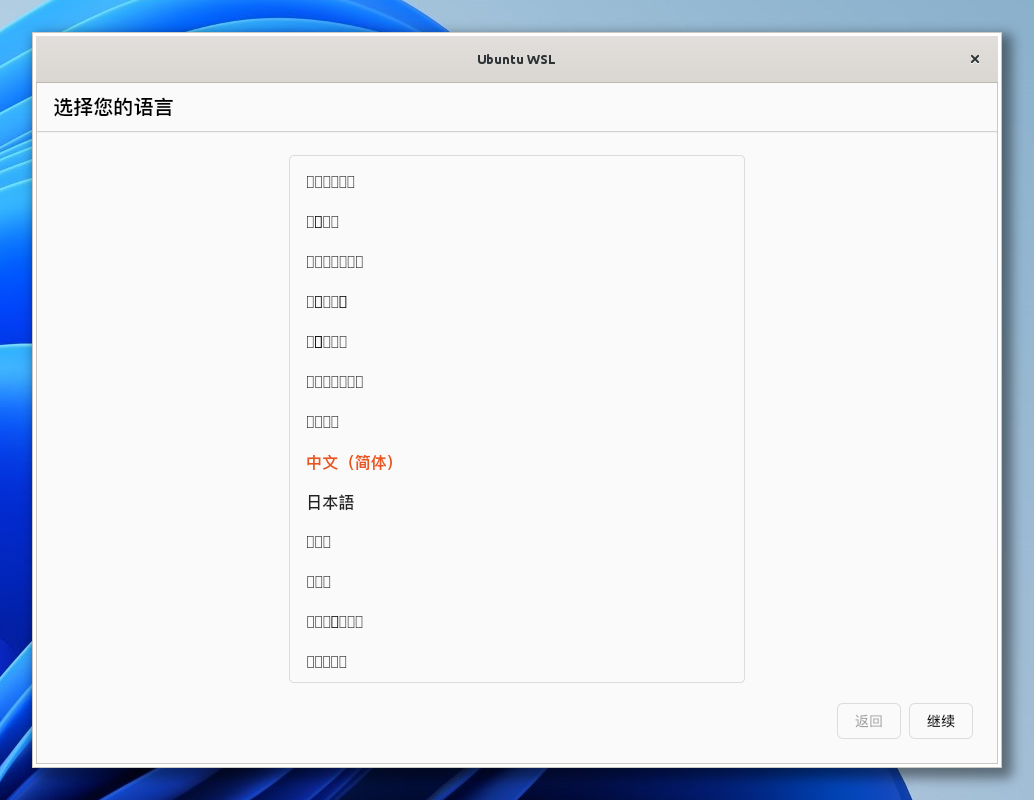Select the fourth entry in the language list

click(x=327, y=302)
